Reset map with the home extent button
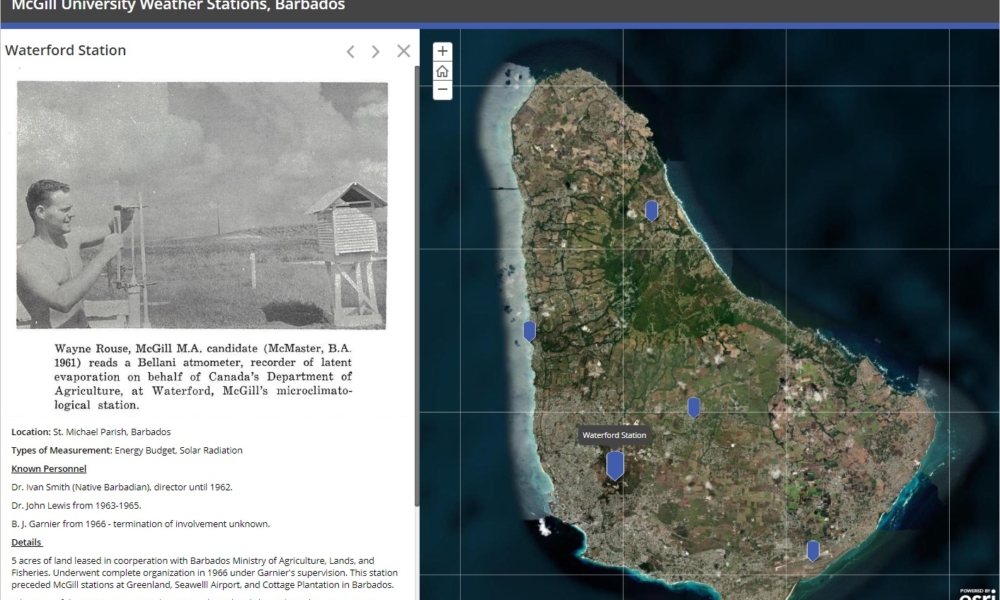Image resolution: width=1000 pixels, height=600 pixels. (x=442, y=71)
